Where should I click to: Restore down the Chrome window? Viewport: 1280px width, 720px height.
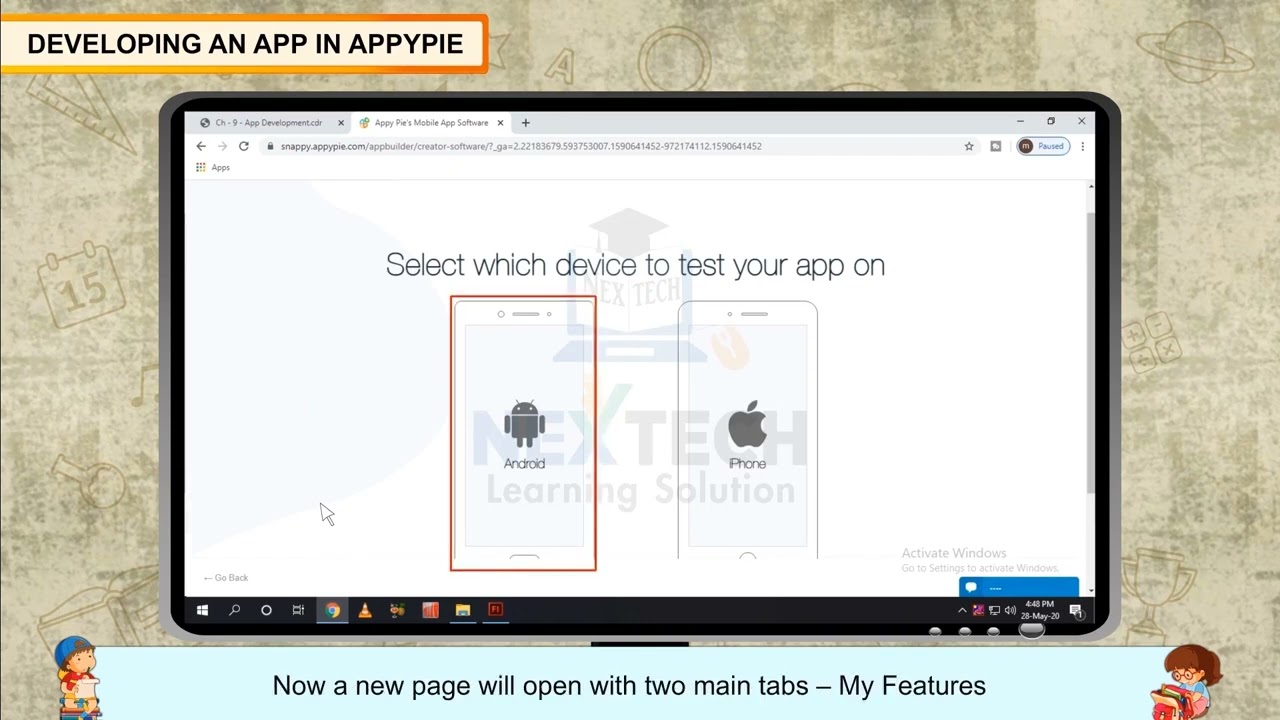tap(1051, 122)
